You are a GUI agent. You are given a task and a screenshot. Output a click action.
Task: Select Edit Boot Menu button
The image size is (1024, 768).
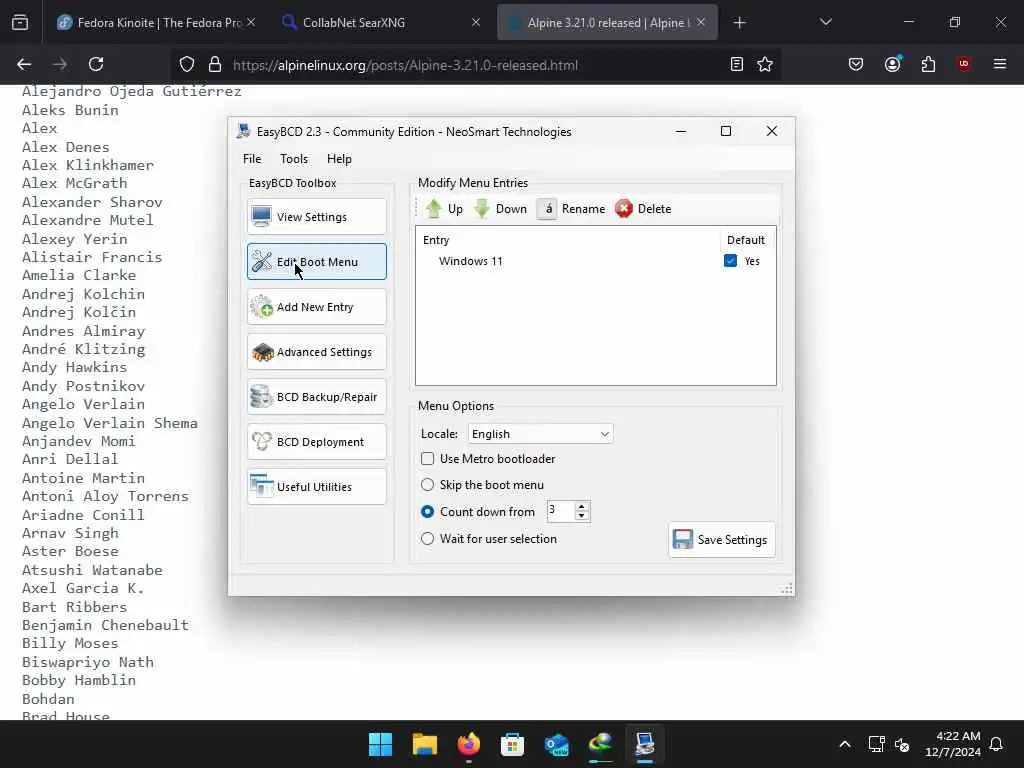click(317, 262)
